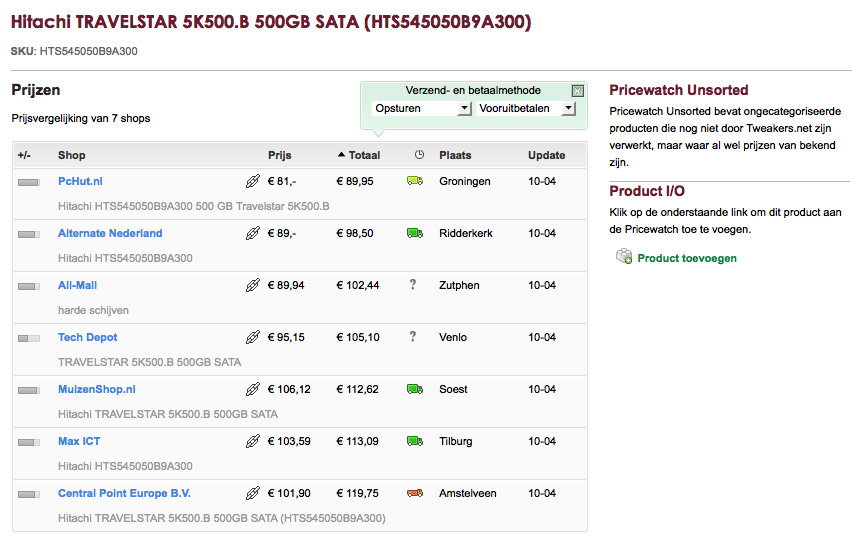
Task: Click the rating bar for PcHut.nl
Action: [x=29, y=182]
